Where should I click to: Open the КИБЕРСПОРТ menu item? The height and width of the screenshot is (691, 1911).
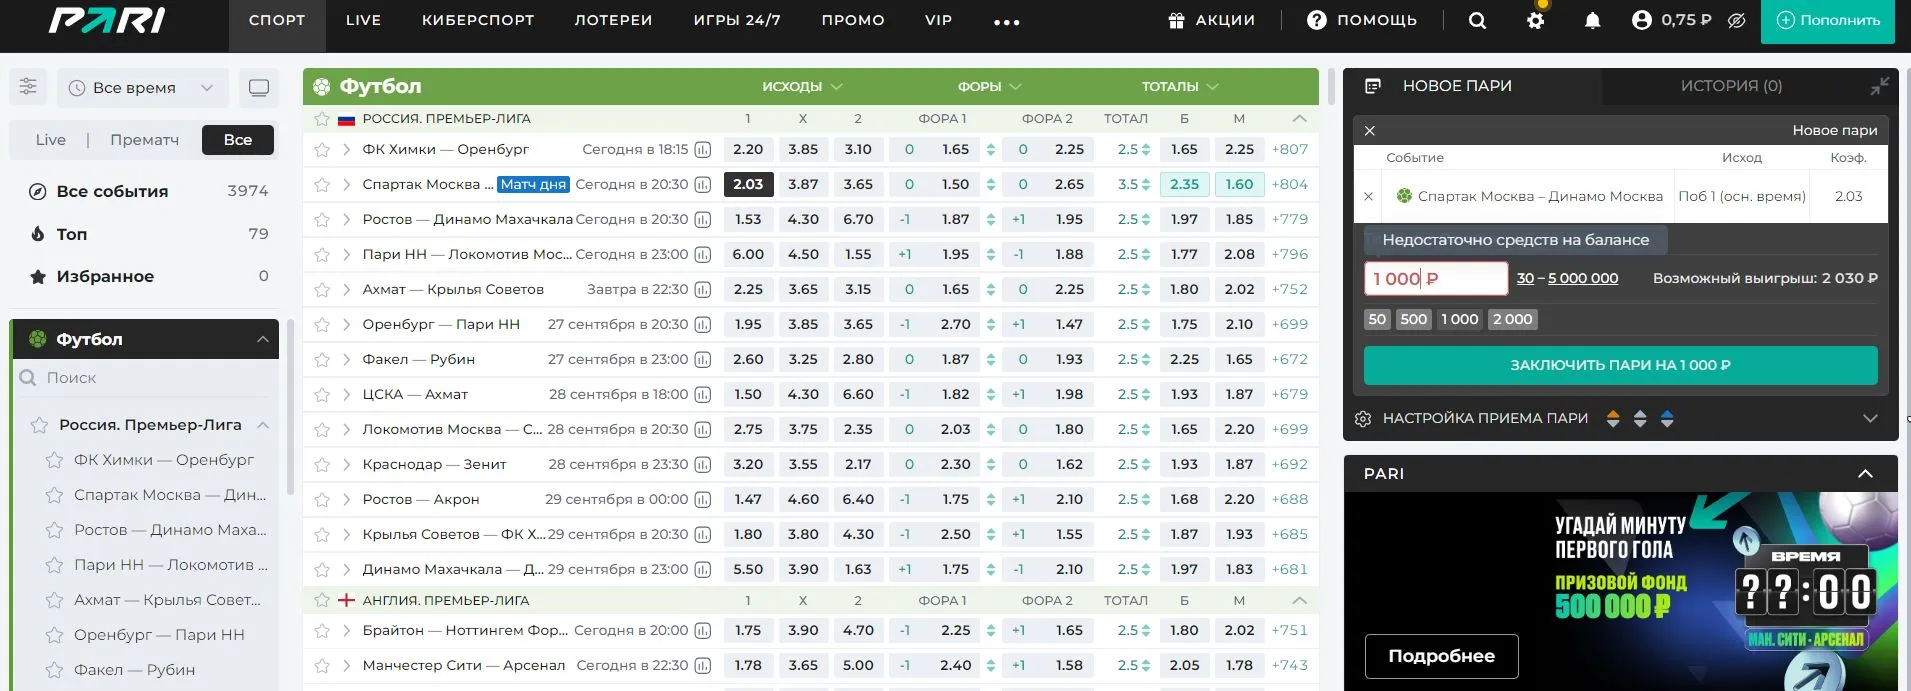point(478,20)
